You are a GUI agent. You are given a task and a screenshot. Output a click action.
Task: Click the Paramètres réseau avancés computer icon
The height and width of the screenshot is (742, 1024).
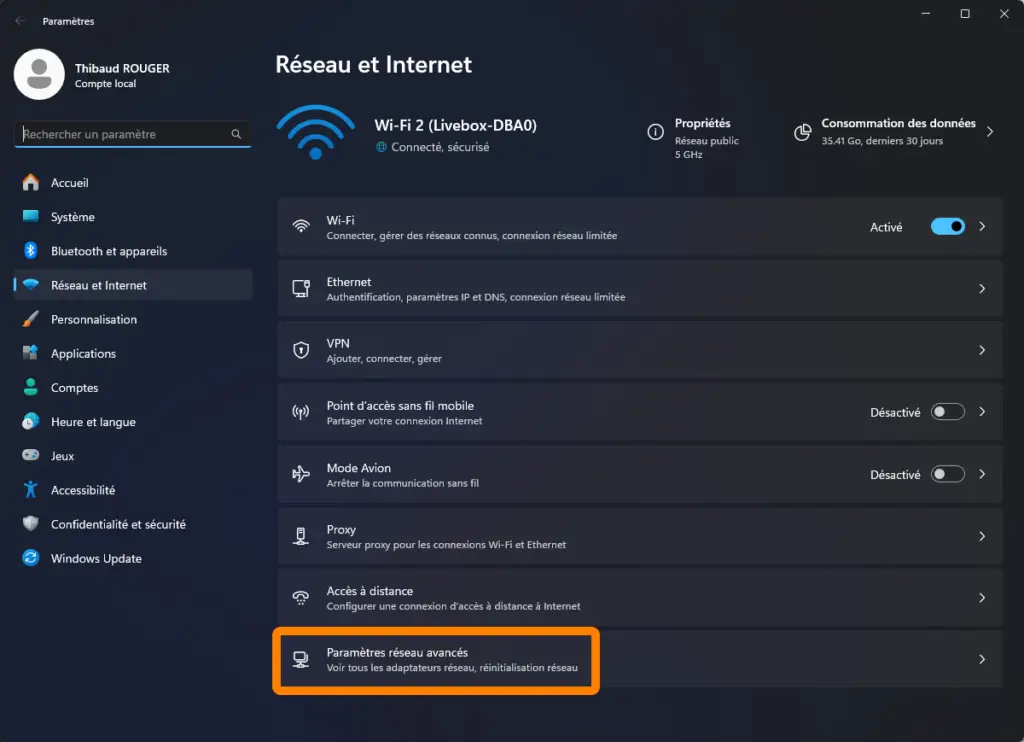coord(301,659)
